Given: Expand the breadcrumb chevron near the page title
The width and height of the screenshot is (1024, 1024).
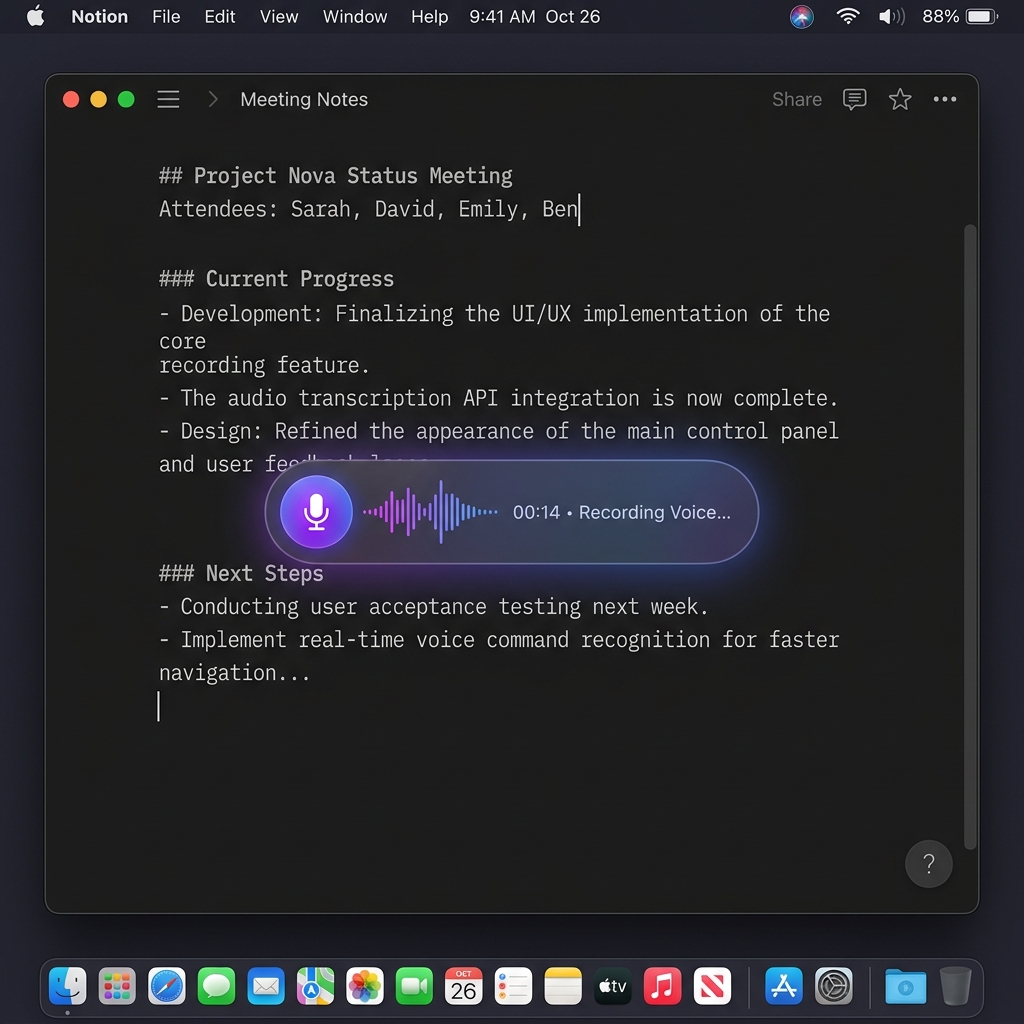Looking at the screenshot, I should (212, 99).
